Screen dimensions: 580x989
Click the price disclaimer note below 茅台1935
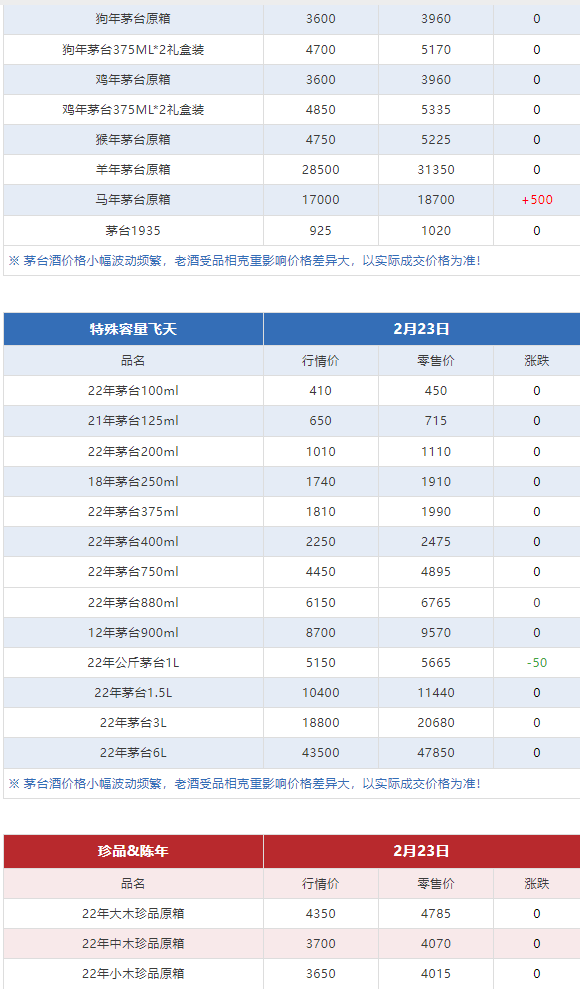tap(245, 261)
